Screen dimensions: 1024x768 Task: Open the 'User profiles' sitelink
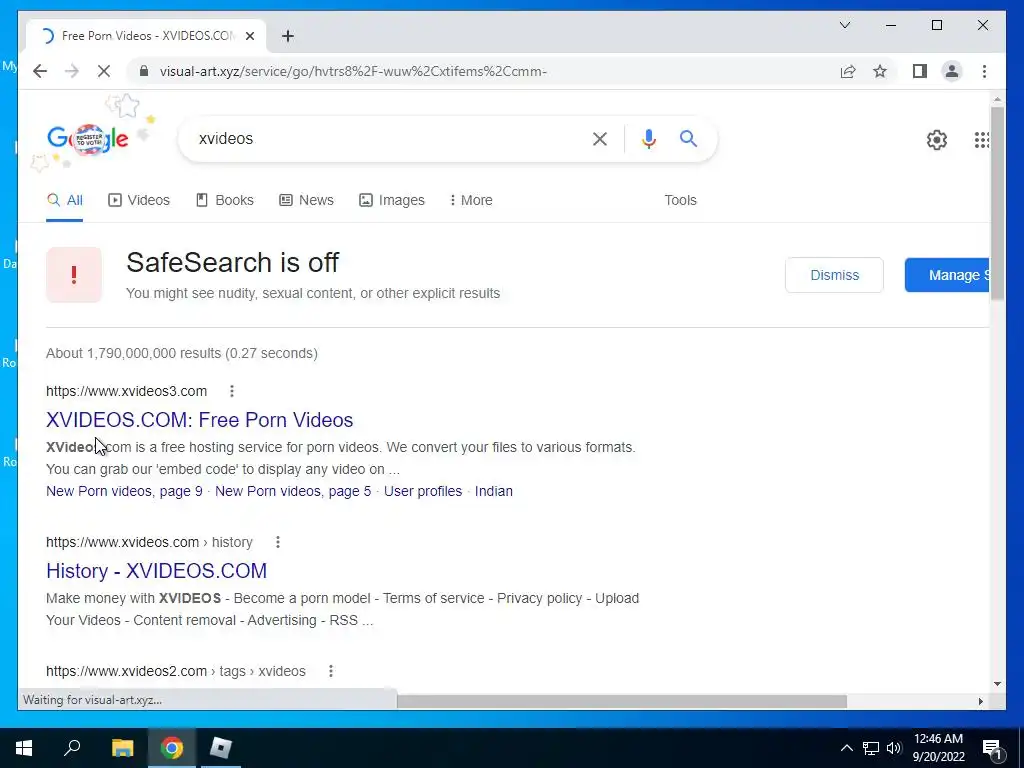pos(423,491)
